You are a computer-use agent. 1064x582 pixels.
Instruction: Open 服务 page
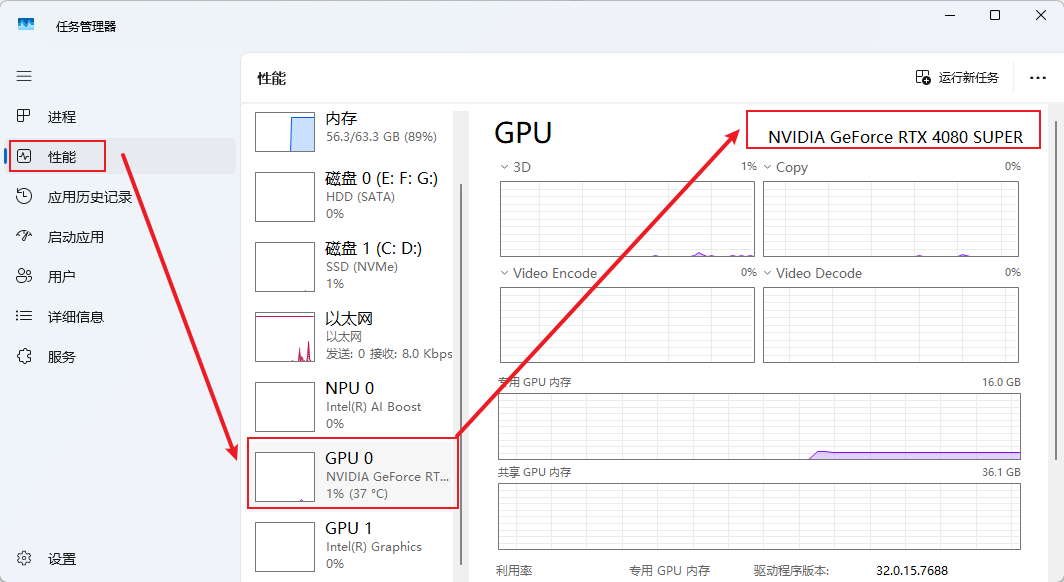(120, 357)
